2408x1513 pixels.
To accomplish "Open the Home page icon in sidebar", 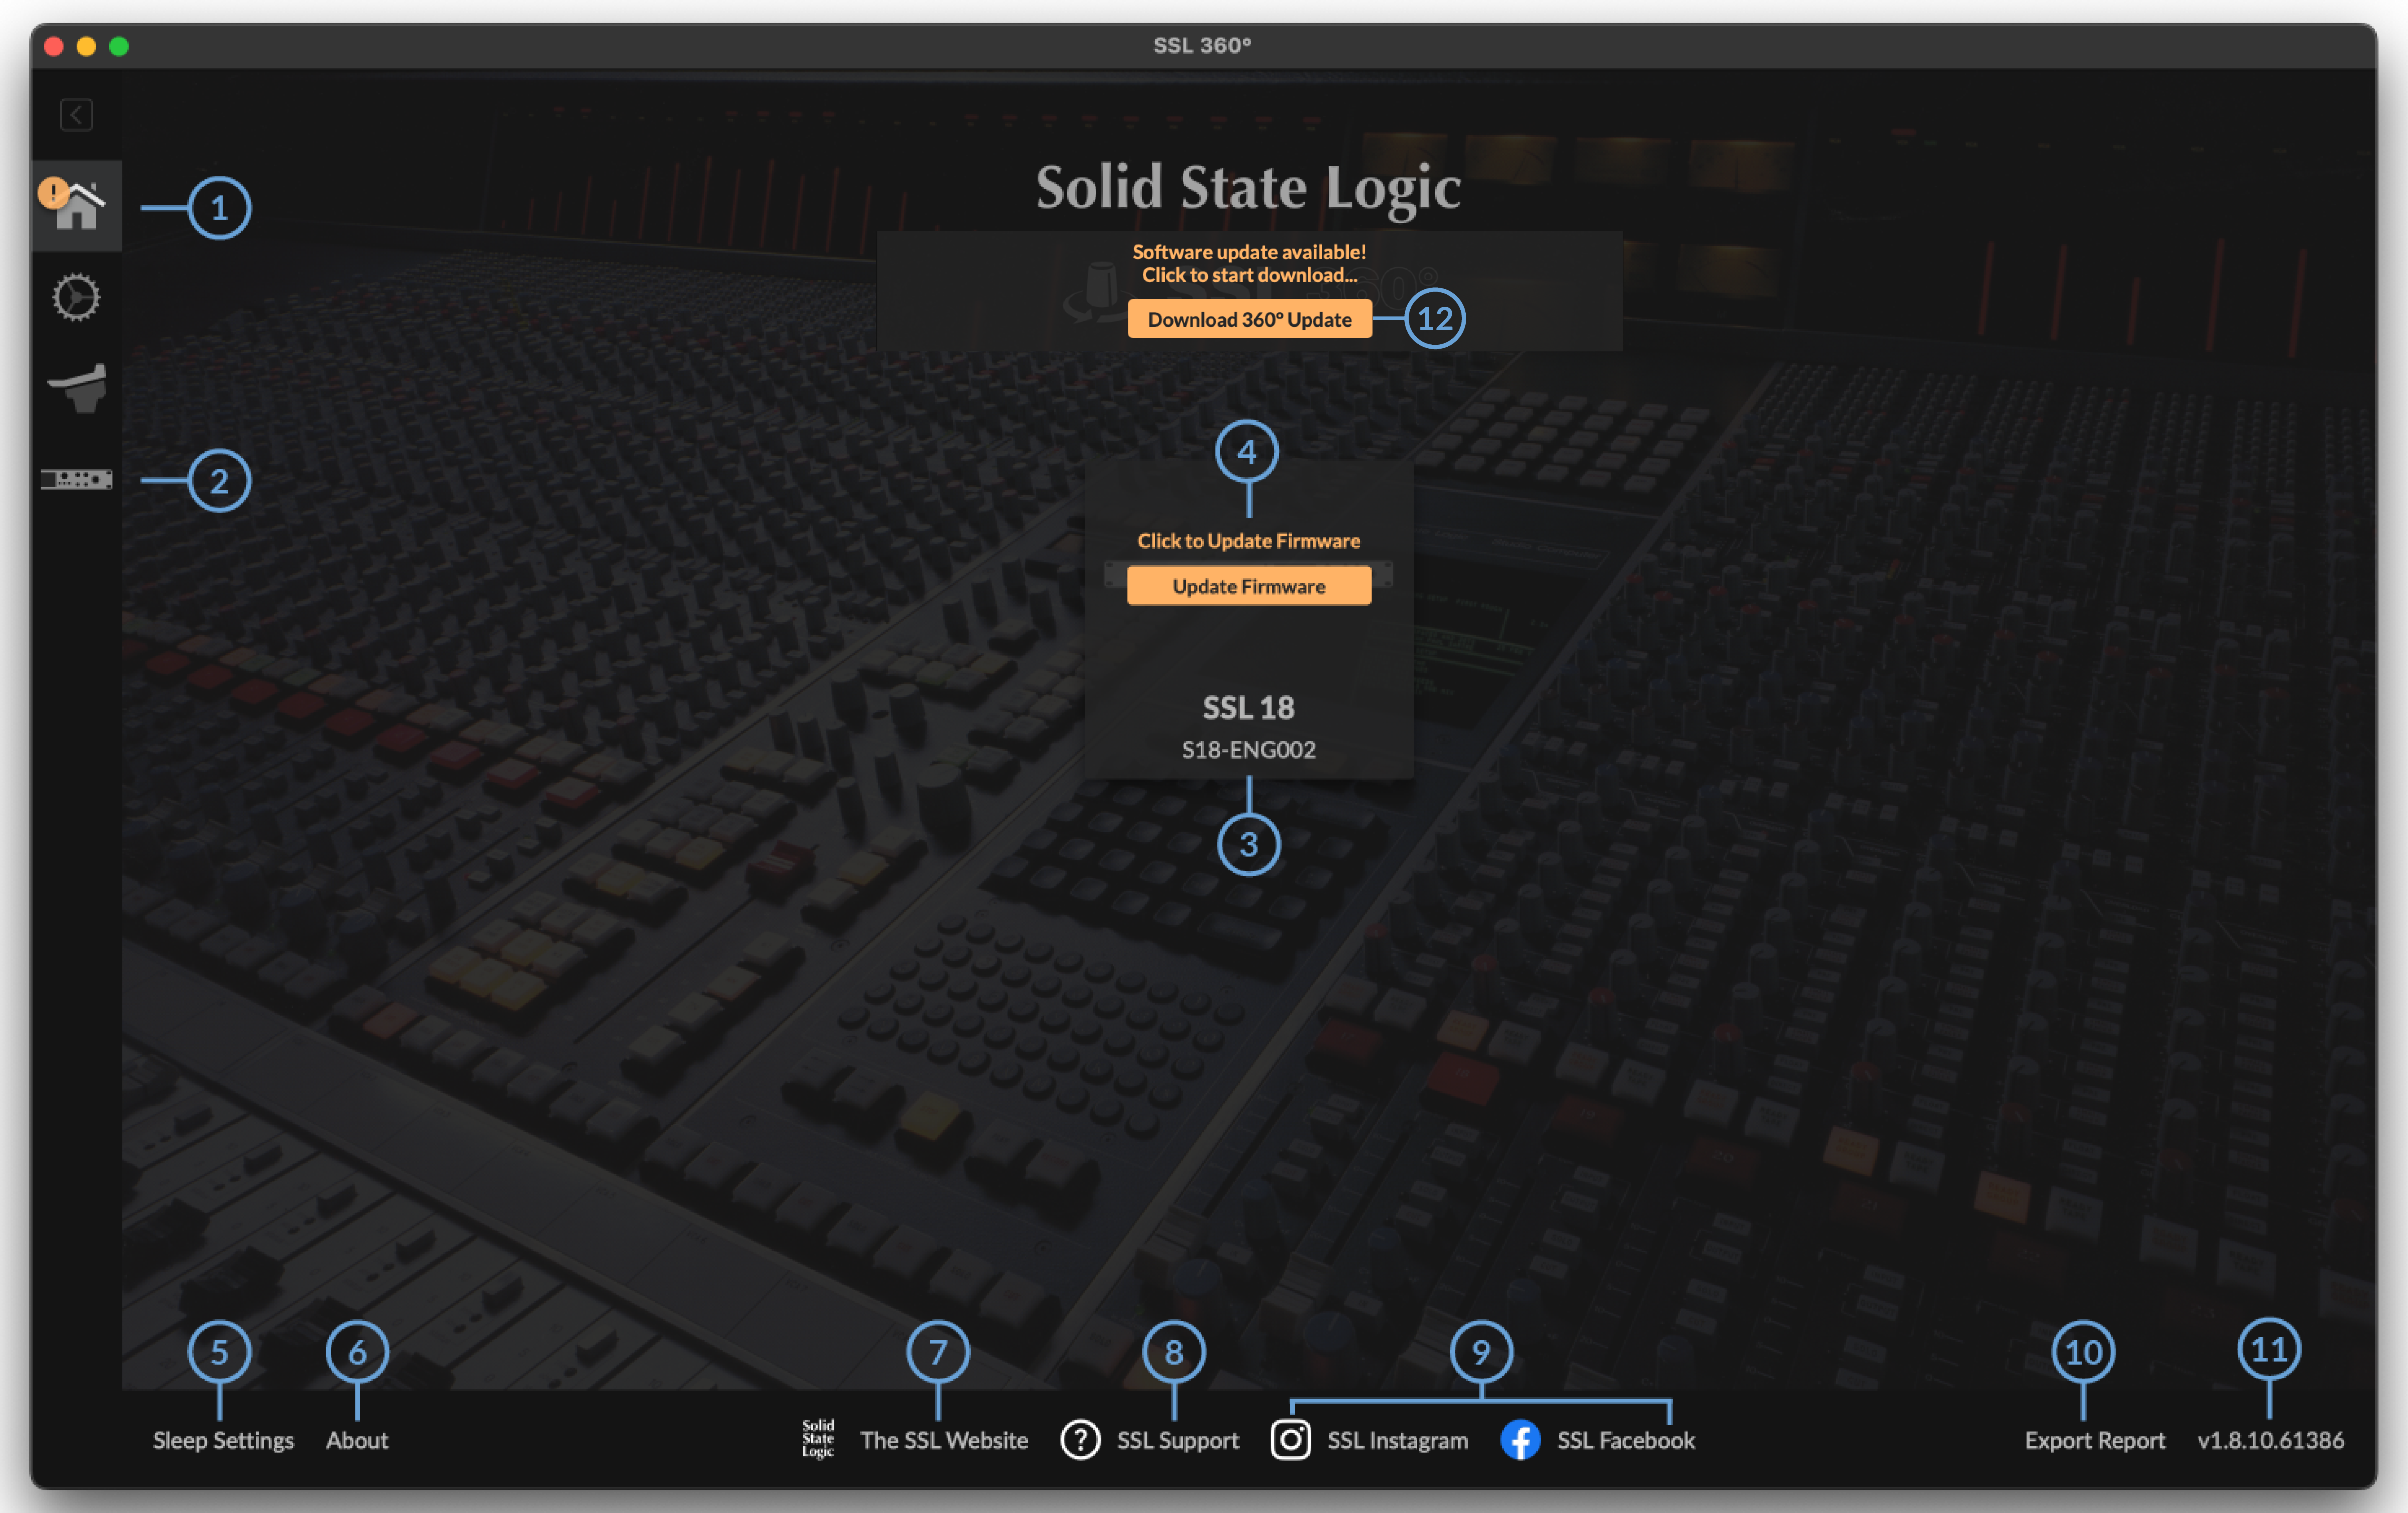I will (x=77, y=206).
